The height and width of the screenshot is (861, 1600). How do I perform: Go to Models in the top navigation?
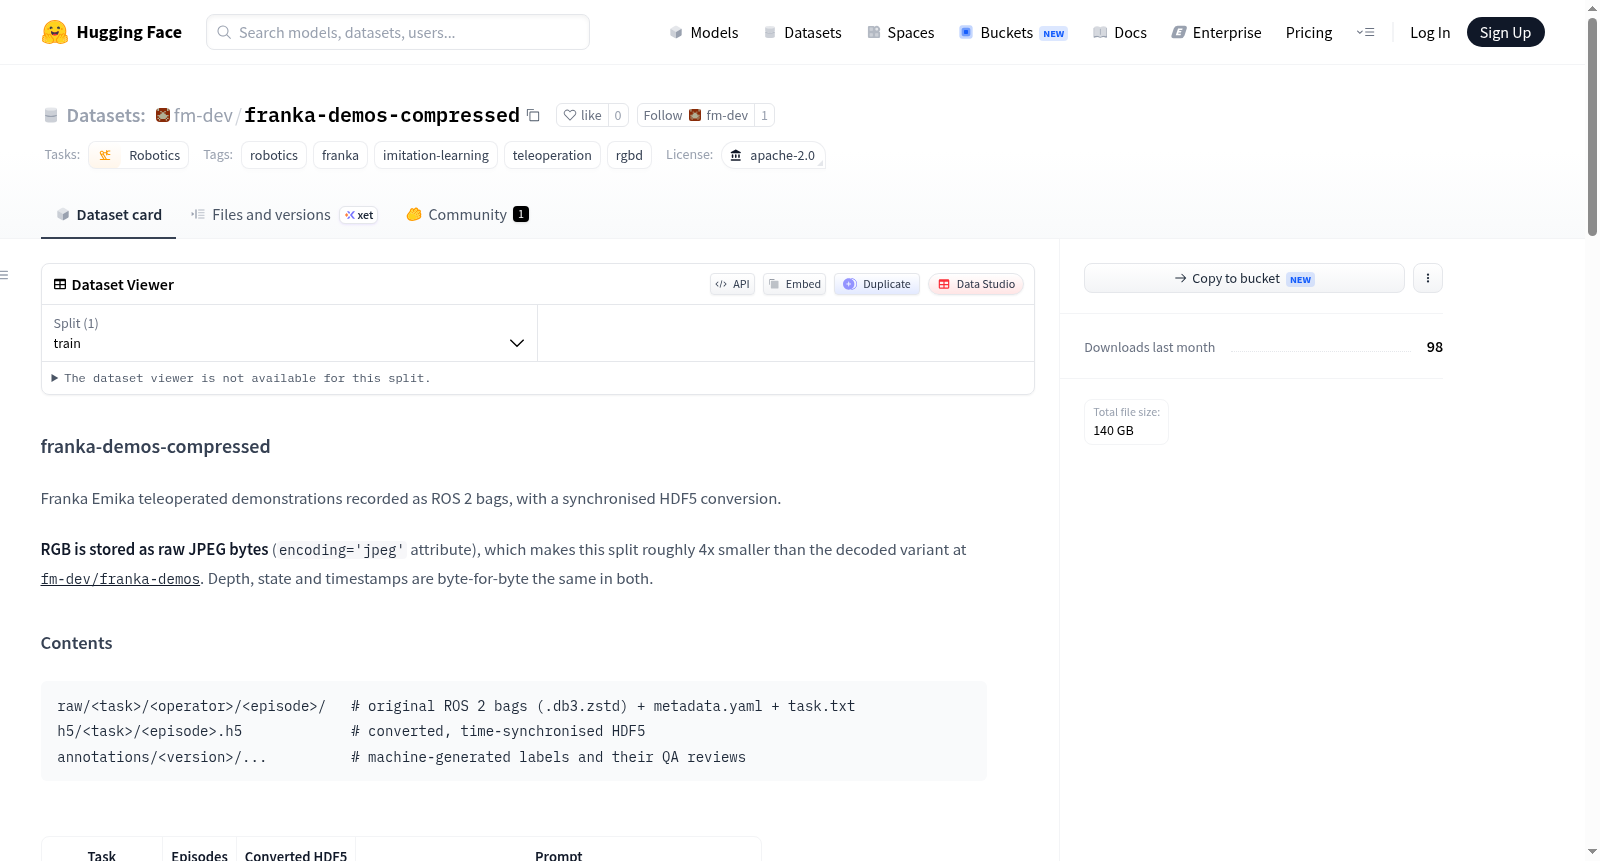click(x=704, y=32)
